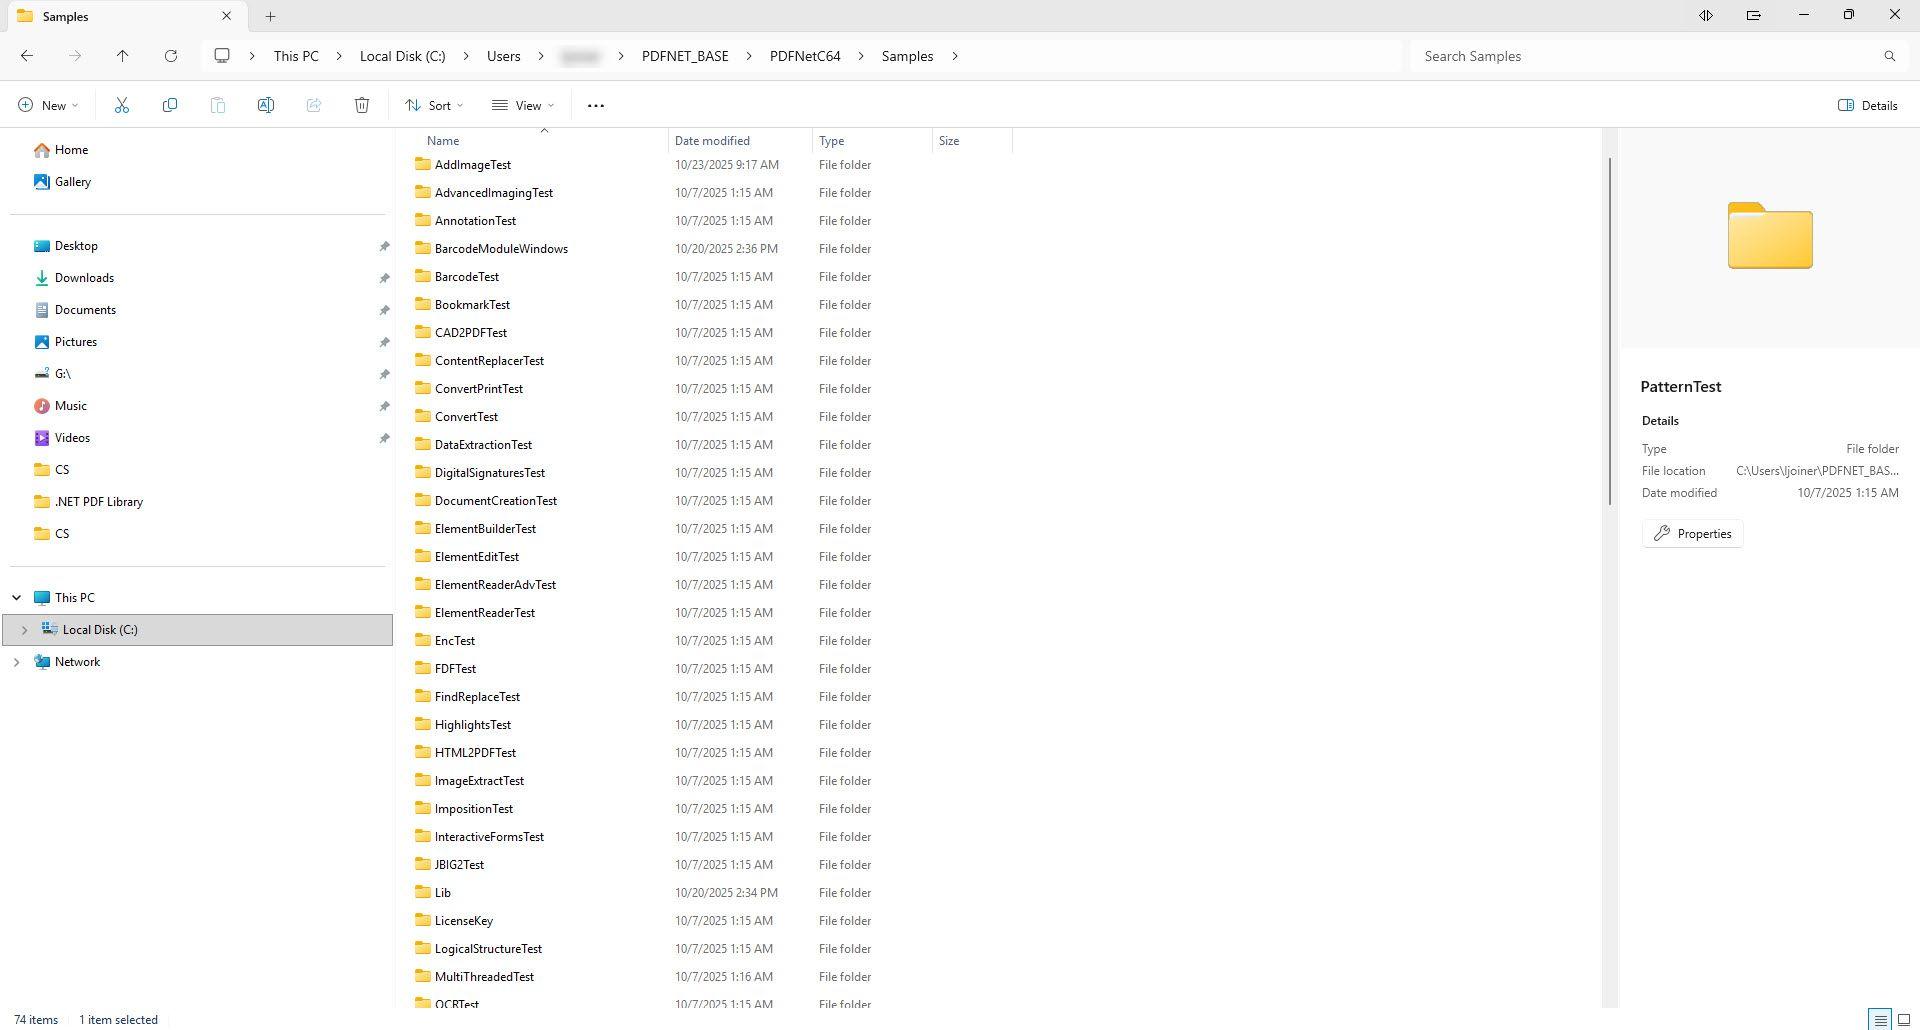This screenshot has height=1030, width=1920.
Task: Click the search magnifier icon
Action: (1890, 56)
